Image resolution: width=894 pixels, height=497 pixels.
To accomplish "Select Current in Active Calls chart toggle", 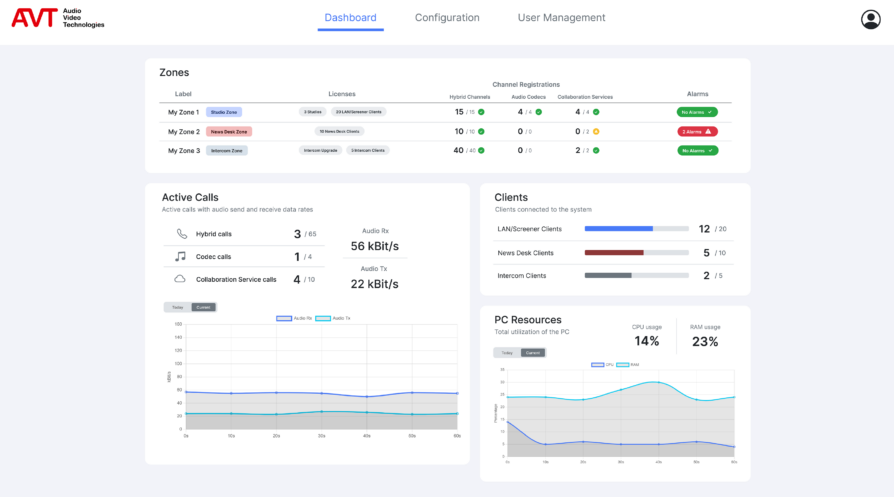I will coord(204,307).
